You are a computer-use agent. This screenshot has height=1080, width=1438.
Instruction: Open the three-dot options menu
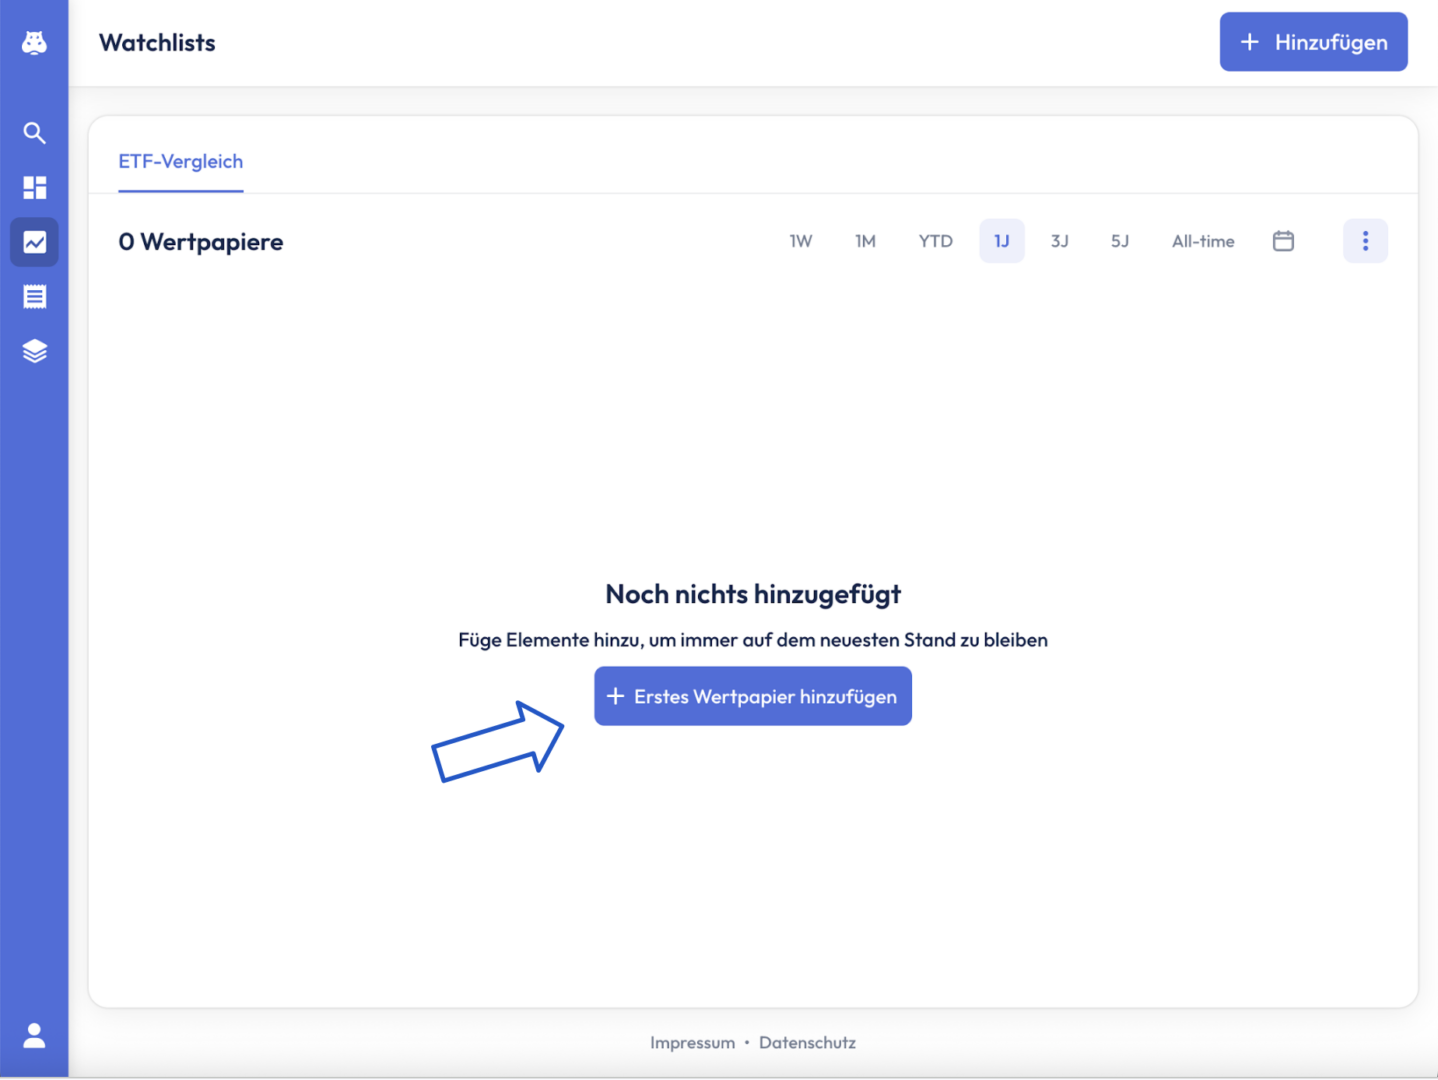1365,241
